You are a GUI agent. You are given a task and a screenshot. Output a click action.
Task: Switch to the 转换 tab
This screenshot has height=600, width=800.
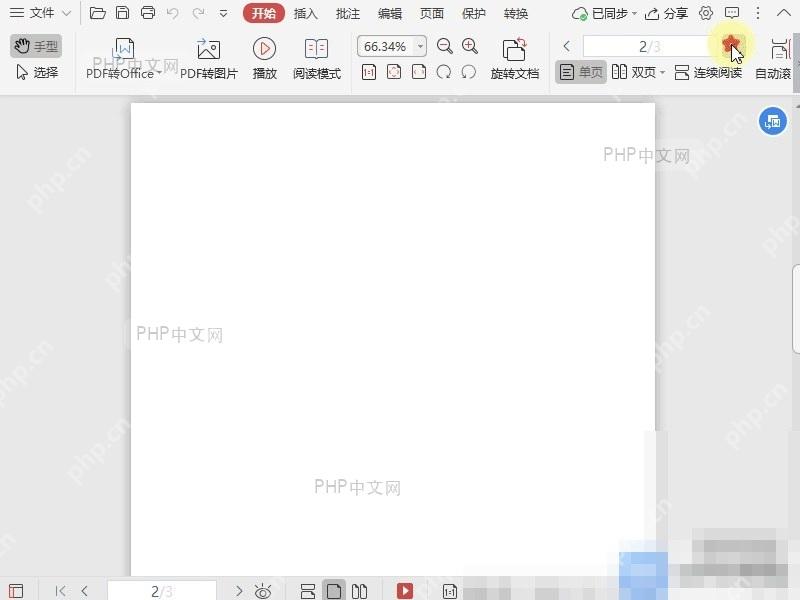click(515, 14)
